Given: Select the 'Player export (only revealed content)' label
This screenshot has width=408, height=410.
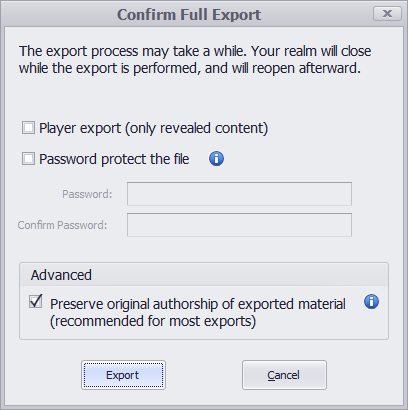Looking at the screenshot, I should coord(154,128).
